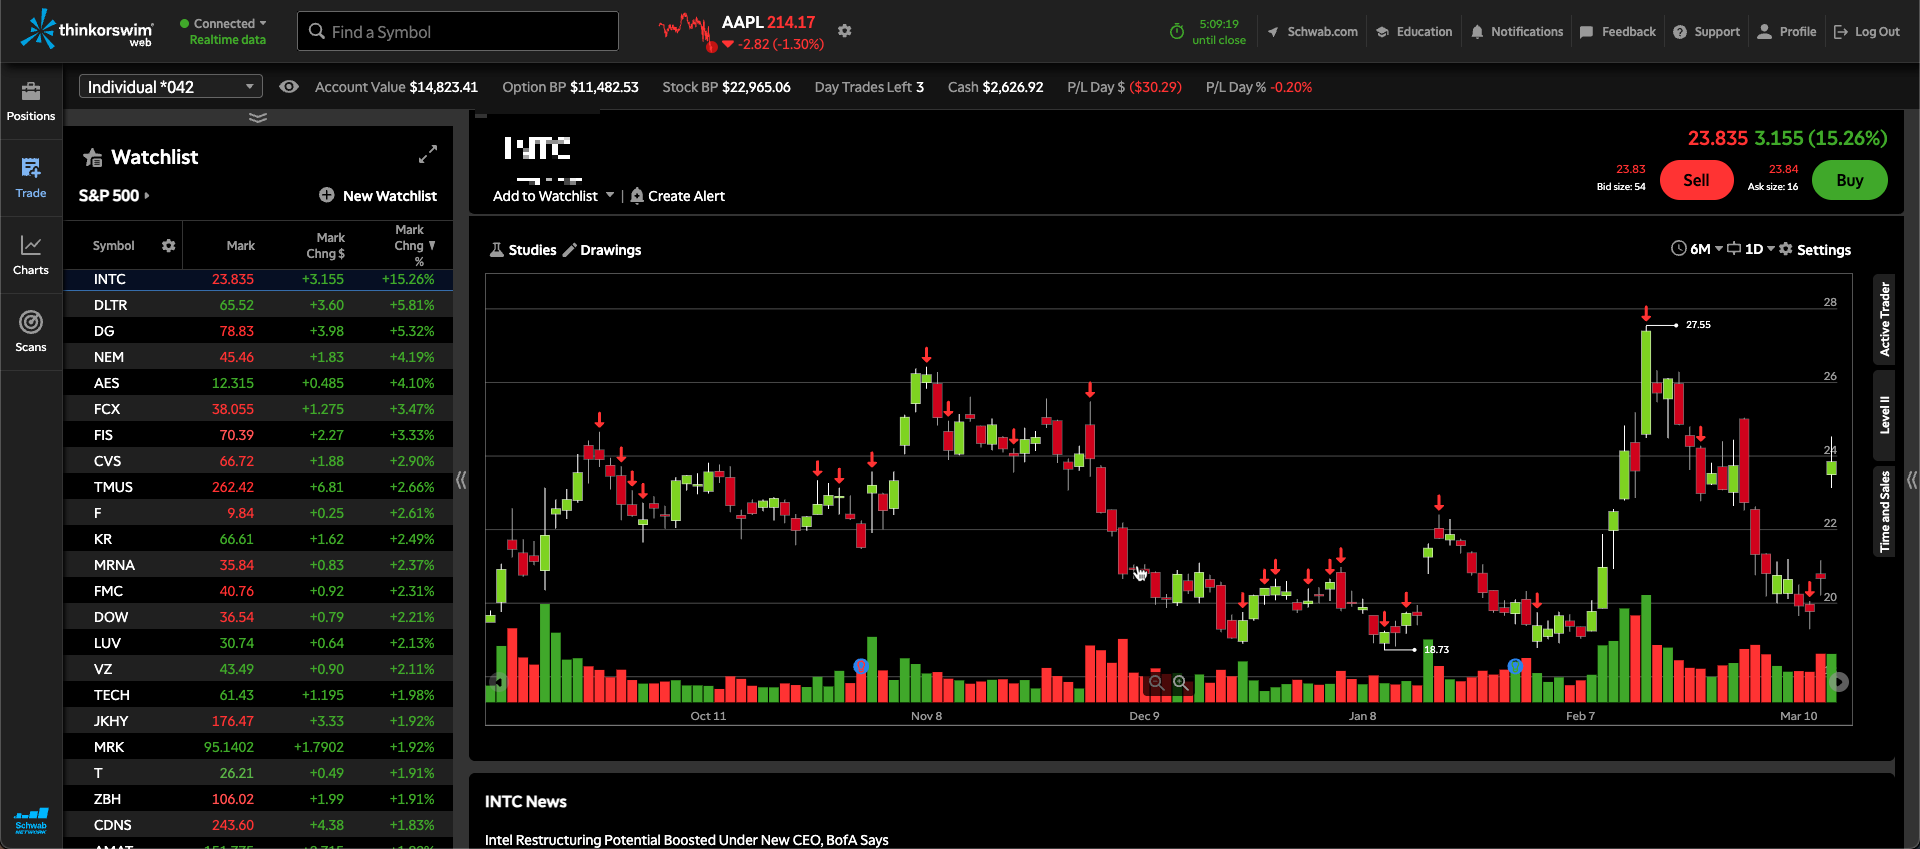Click the chart zoom in magnifier

point(1180,682)
